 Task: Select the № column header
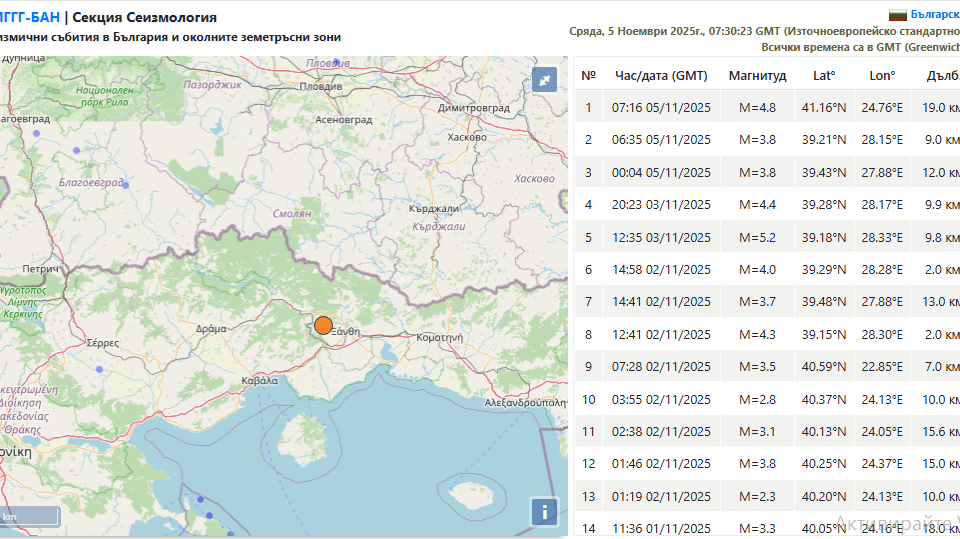tap(588, 75)
